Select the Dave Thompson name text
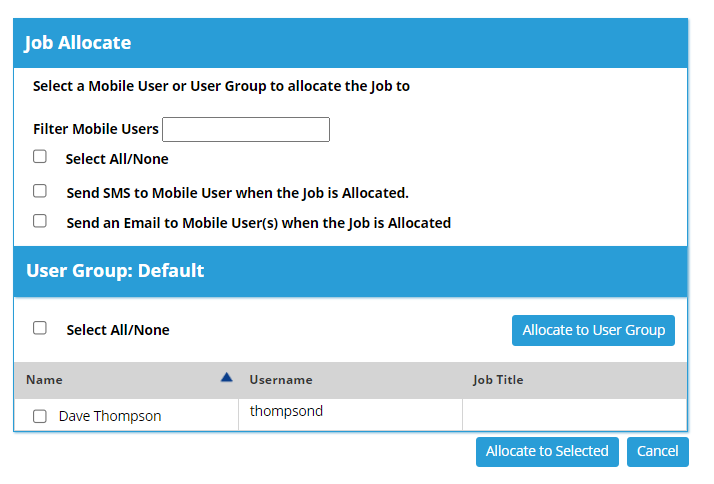714x484 pixels. click(110, 416)
